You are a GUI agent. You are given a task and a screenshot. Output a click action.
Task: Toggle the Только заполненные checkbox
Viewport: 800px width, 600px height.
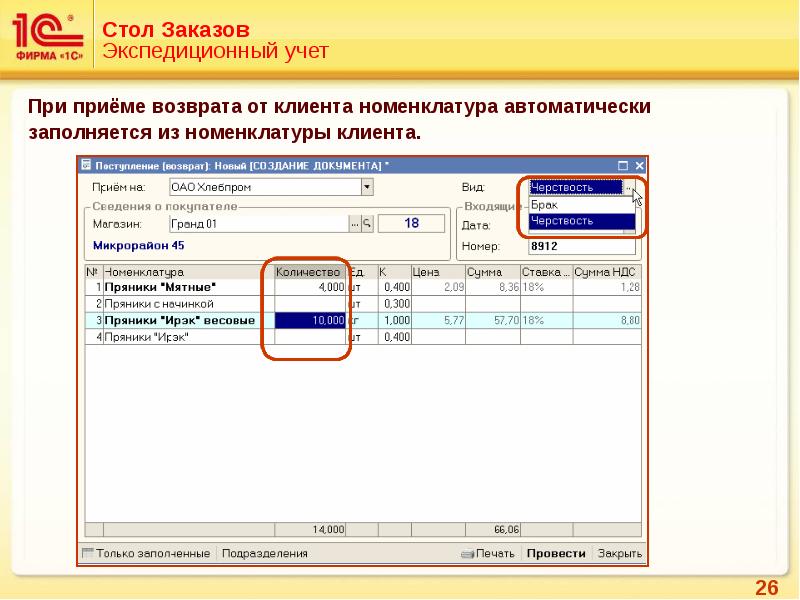point(88,553)
